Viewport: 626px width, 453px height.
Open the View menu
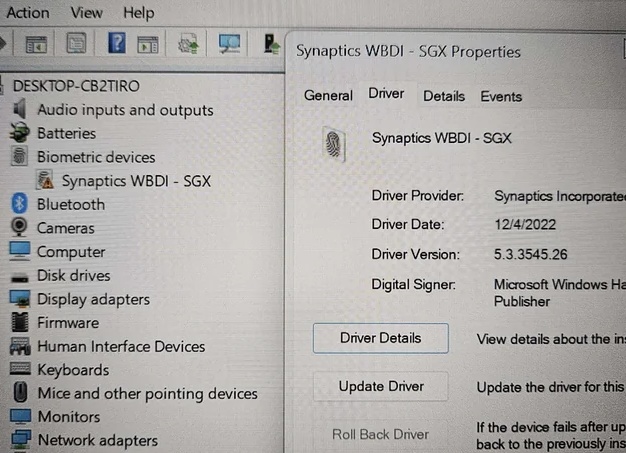87,13
